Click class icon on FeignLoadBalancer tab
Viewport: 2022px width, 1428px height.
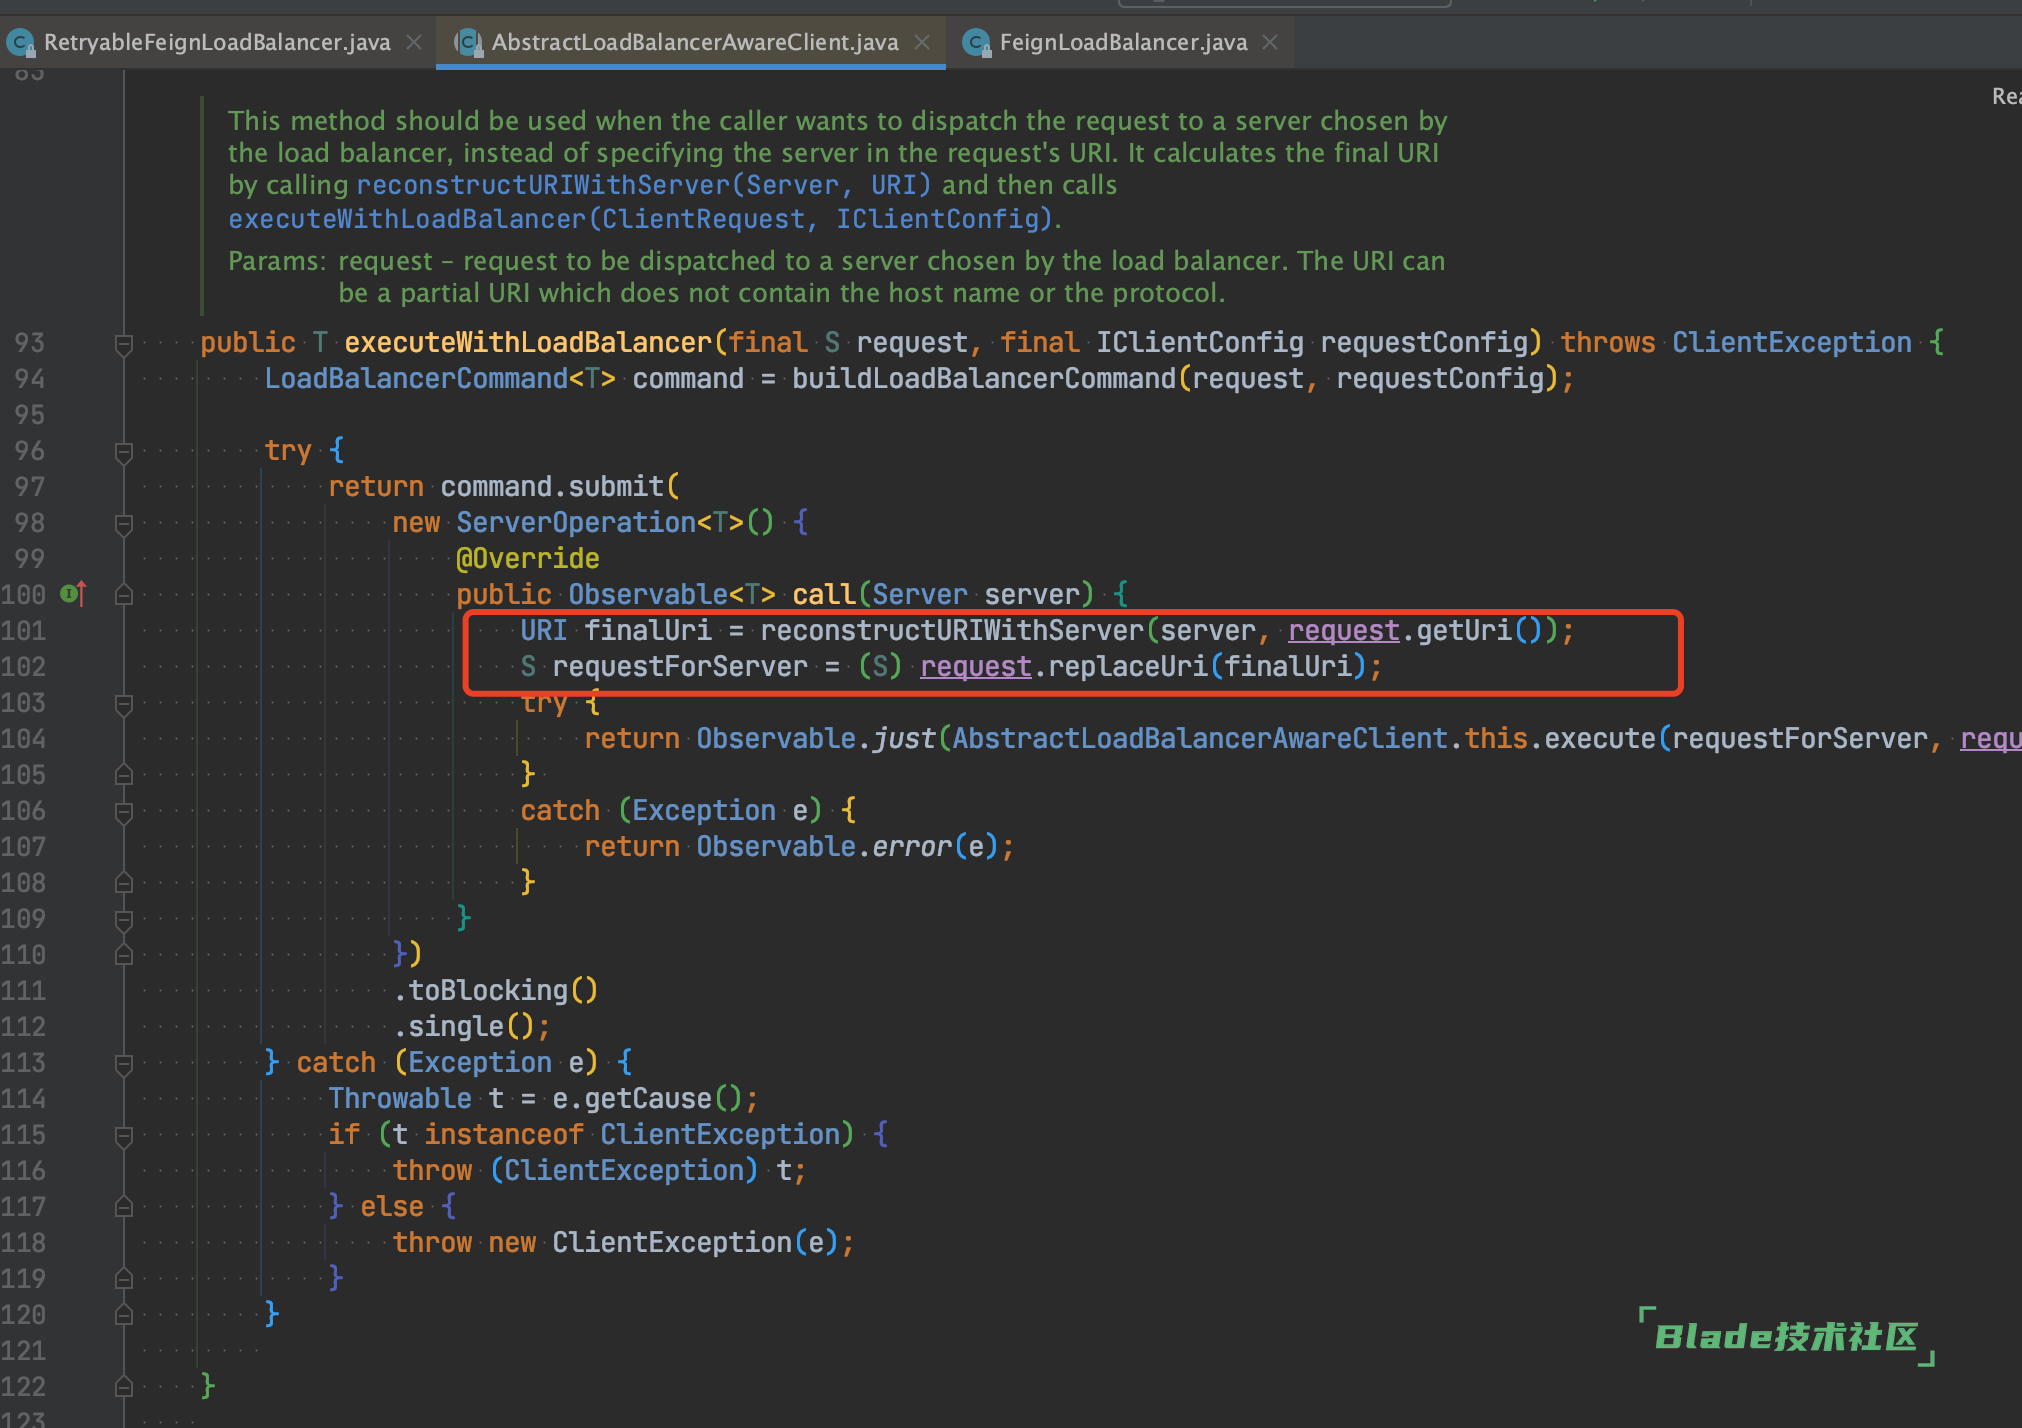pos(975,42)
